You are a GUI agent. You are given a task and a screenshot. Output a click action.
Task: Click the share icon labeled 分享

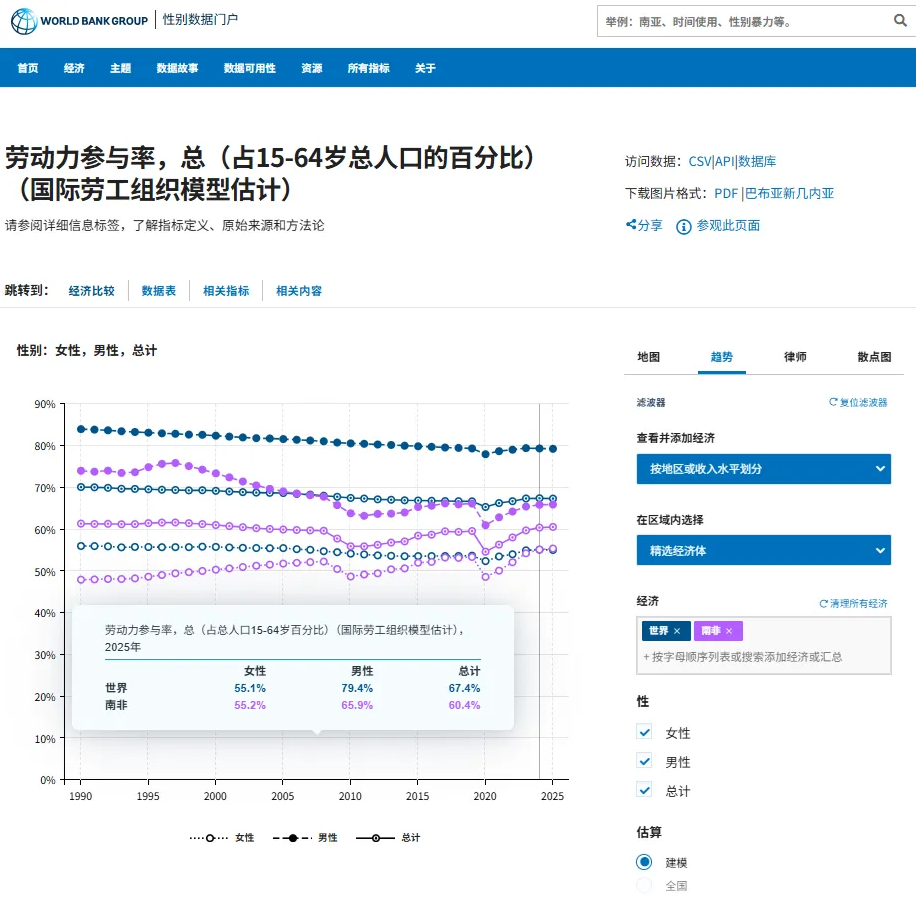(x=631, y=224)
